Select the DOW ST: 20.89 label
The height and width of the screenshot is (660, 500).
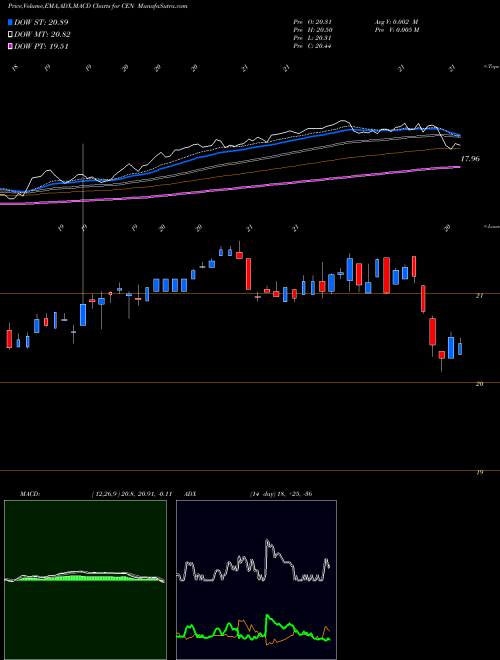(x=41, y=22)
